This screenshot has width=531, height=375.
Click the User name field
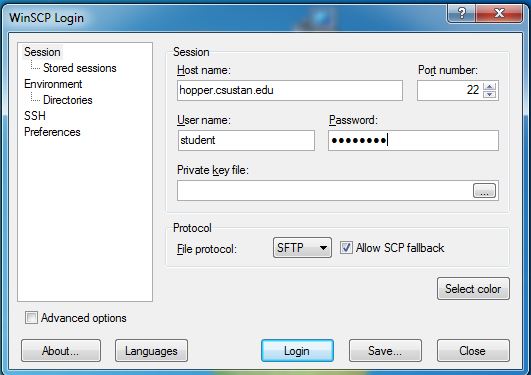coord(246,141)
